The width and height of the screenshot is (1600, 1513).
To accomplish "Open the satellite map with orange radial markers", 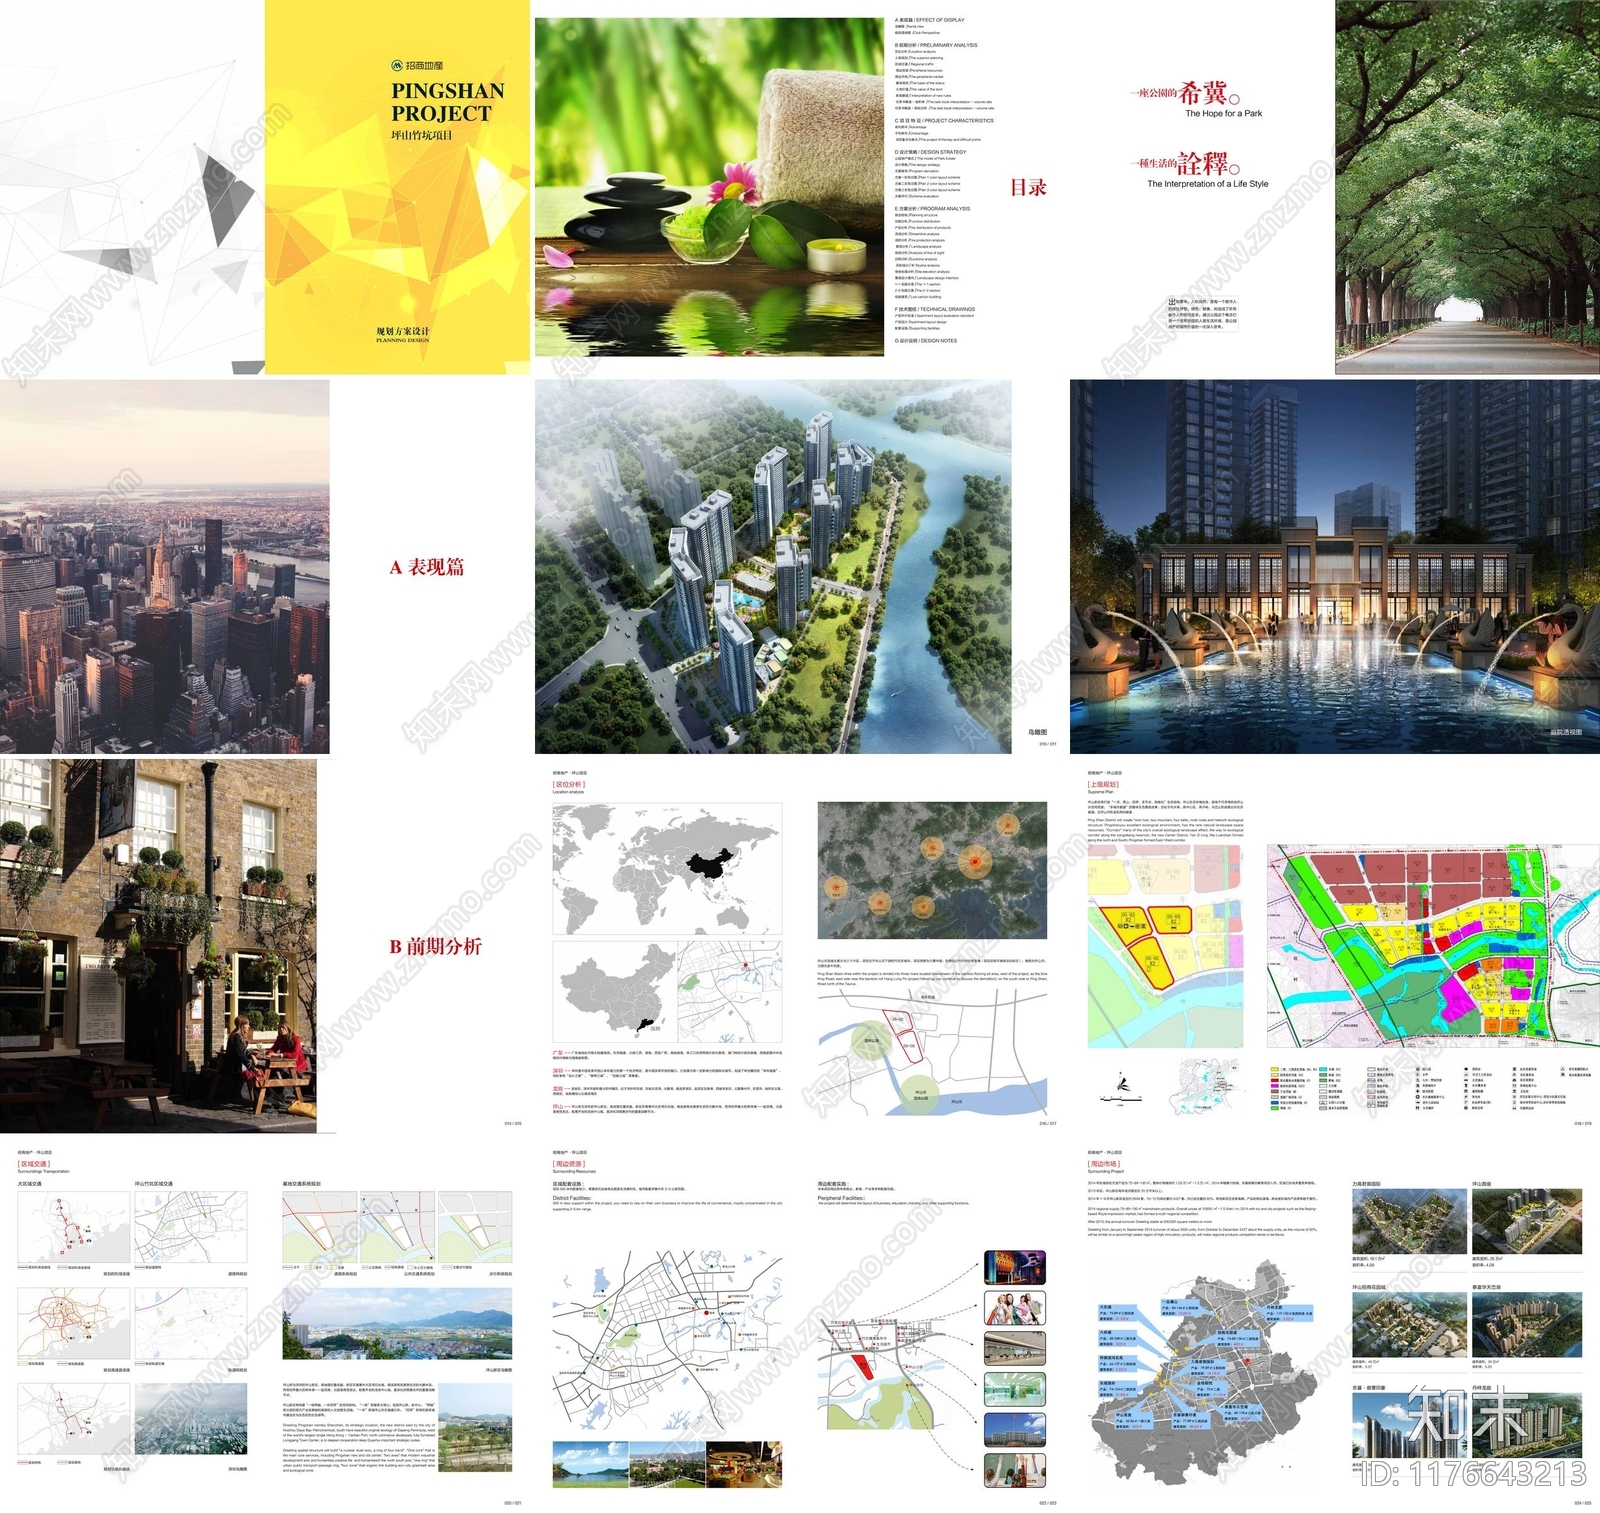I will point(932,870).
